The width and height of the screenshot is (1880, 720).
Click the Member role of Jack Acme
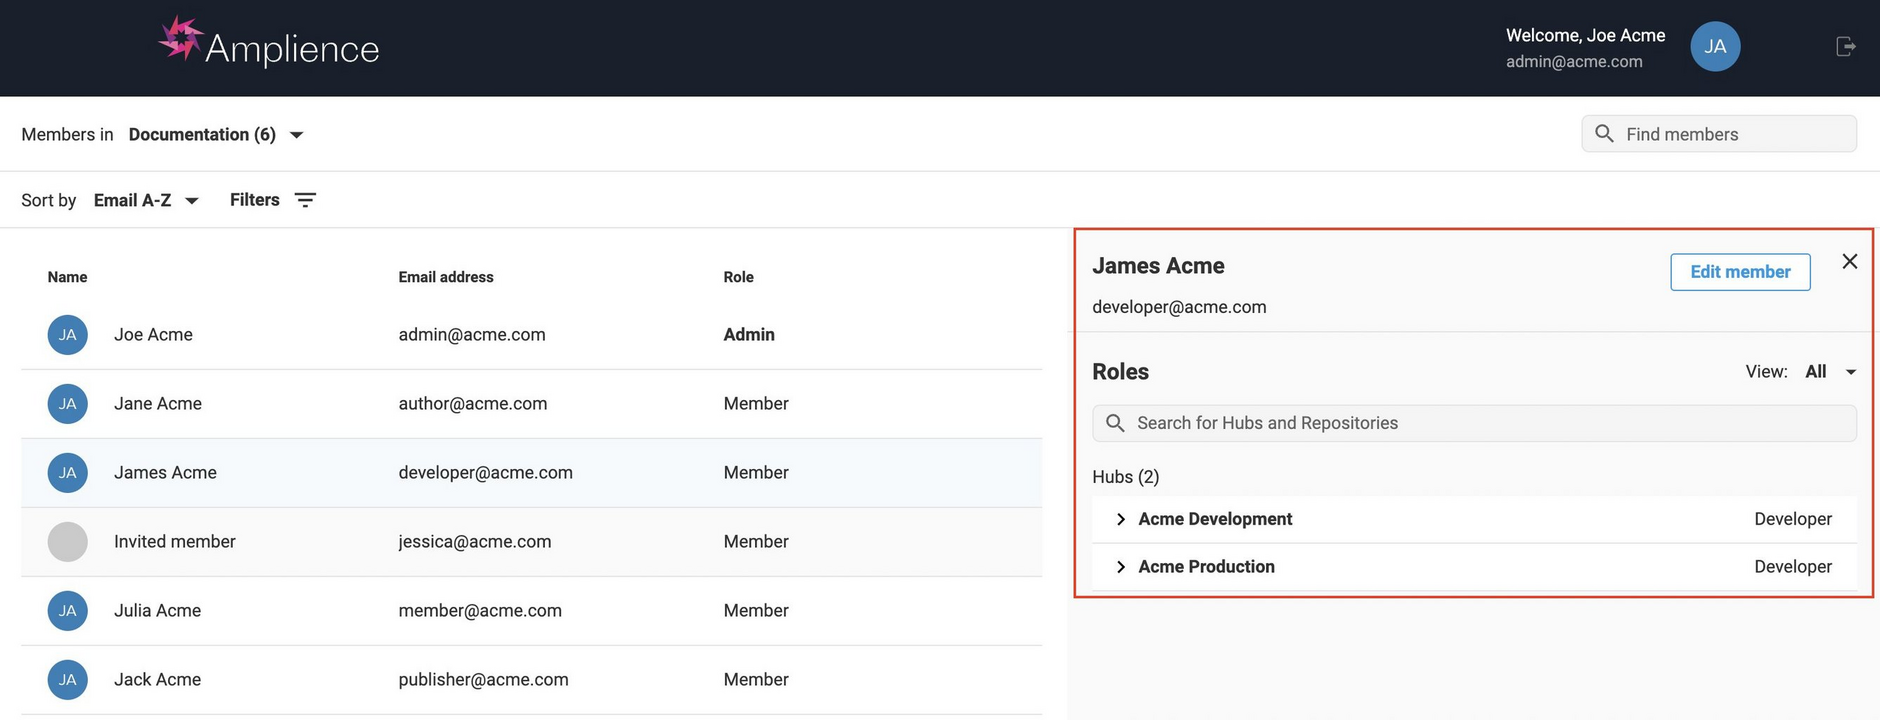(756, 680)
